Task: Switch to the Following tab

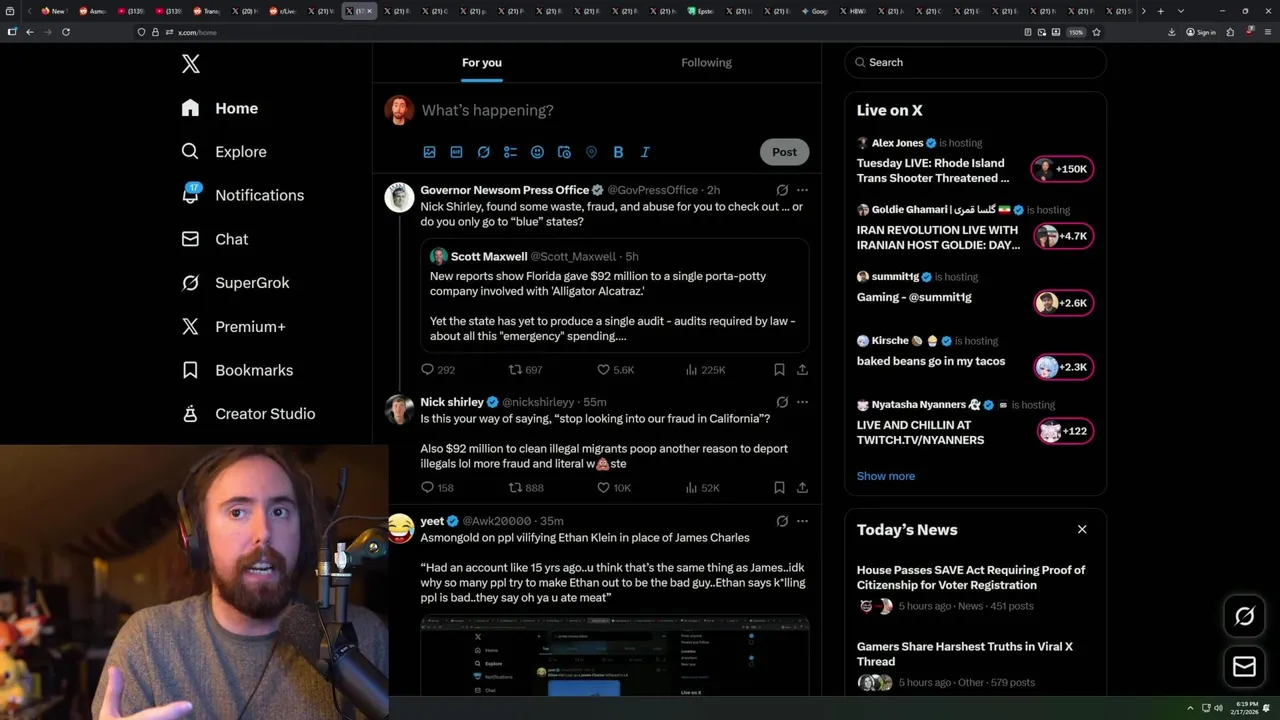Action: (706, 62)
